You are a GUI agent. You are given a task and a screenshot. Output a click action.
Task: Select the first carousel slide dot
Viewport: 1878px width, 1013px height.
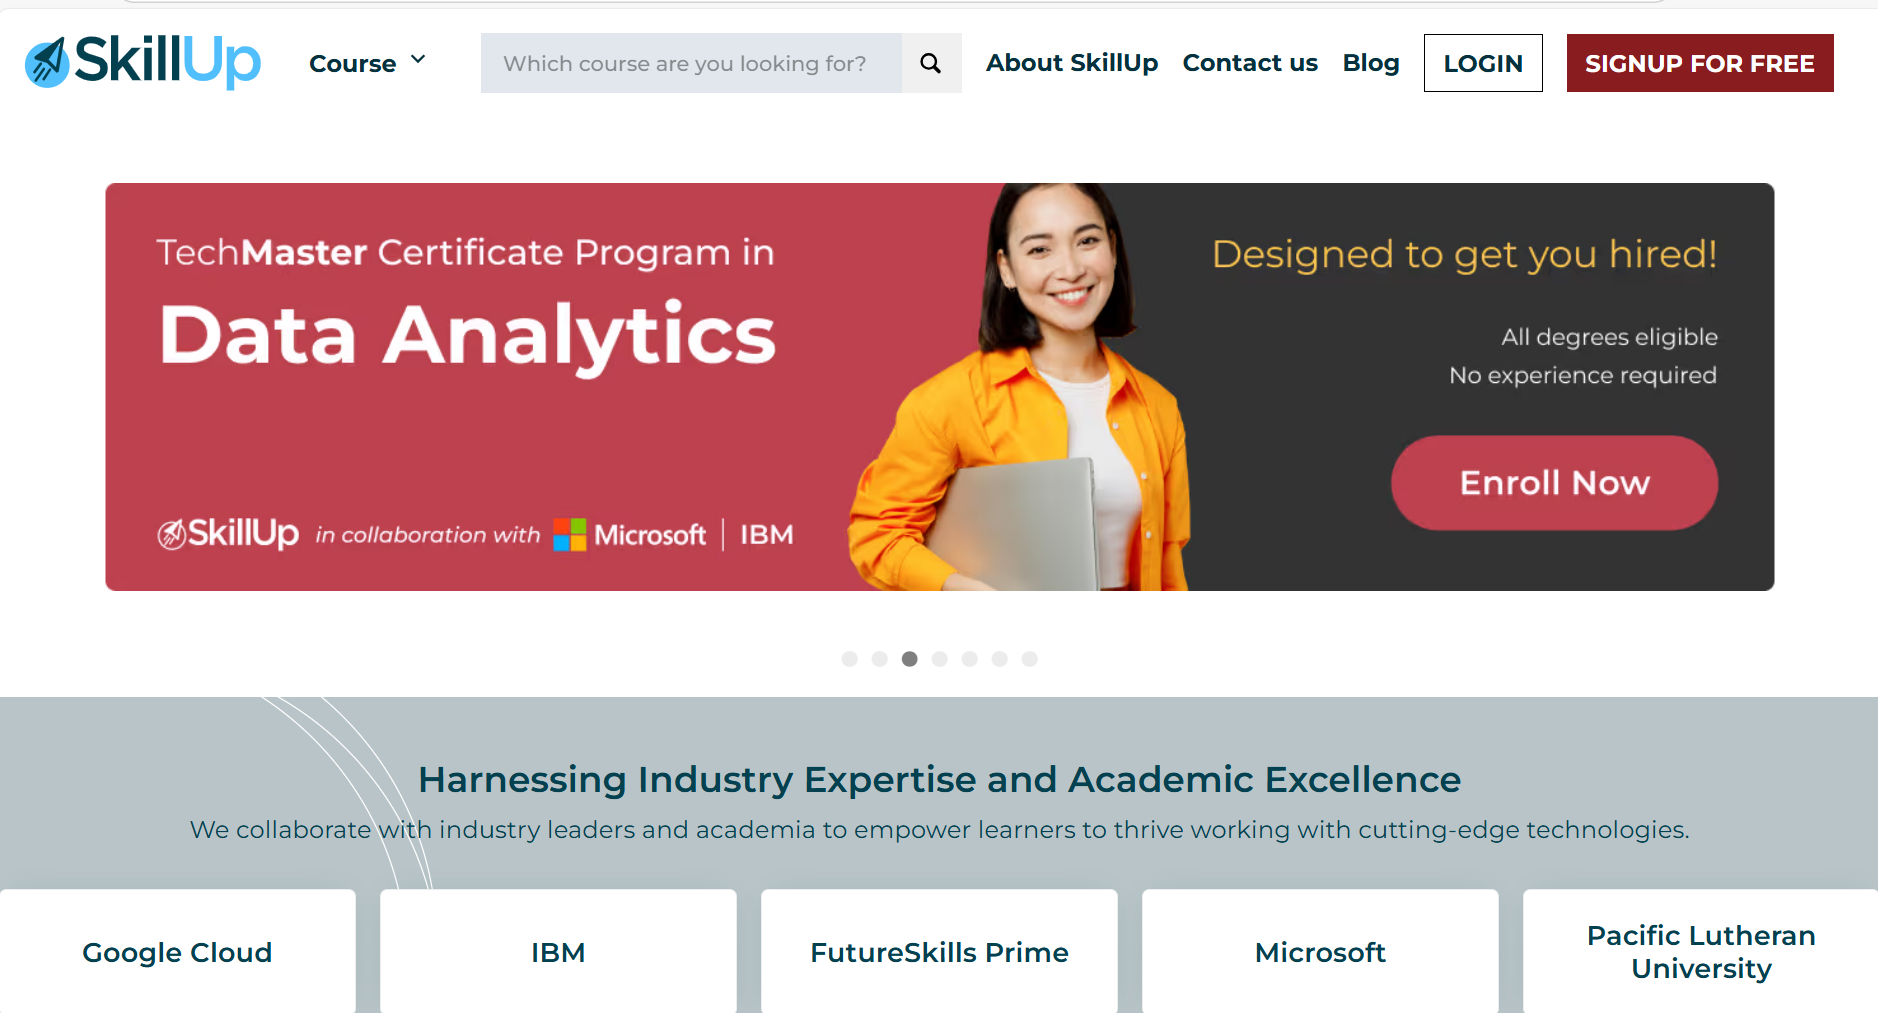click(x=850, y=659)
